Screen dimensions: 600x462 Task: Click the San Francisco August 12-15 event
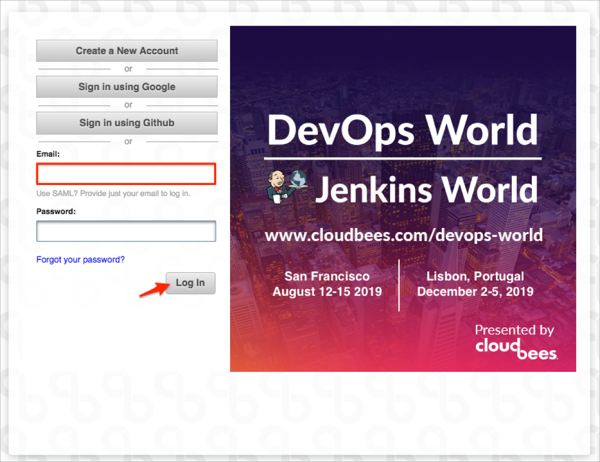point(327,283)
